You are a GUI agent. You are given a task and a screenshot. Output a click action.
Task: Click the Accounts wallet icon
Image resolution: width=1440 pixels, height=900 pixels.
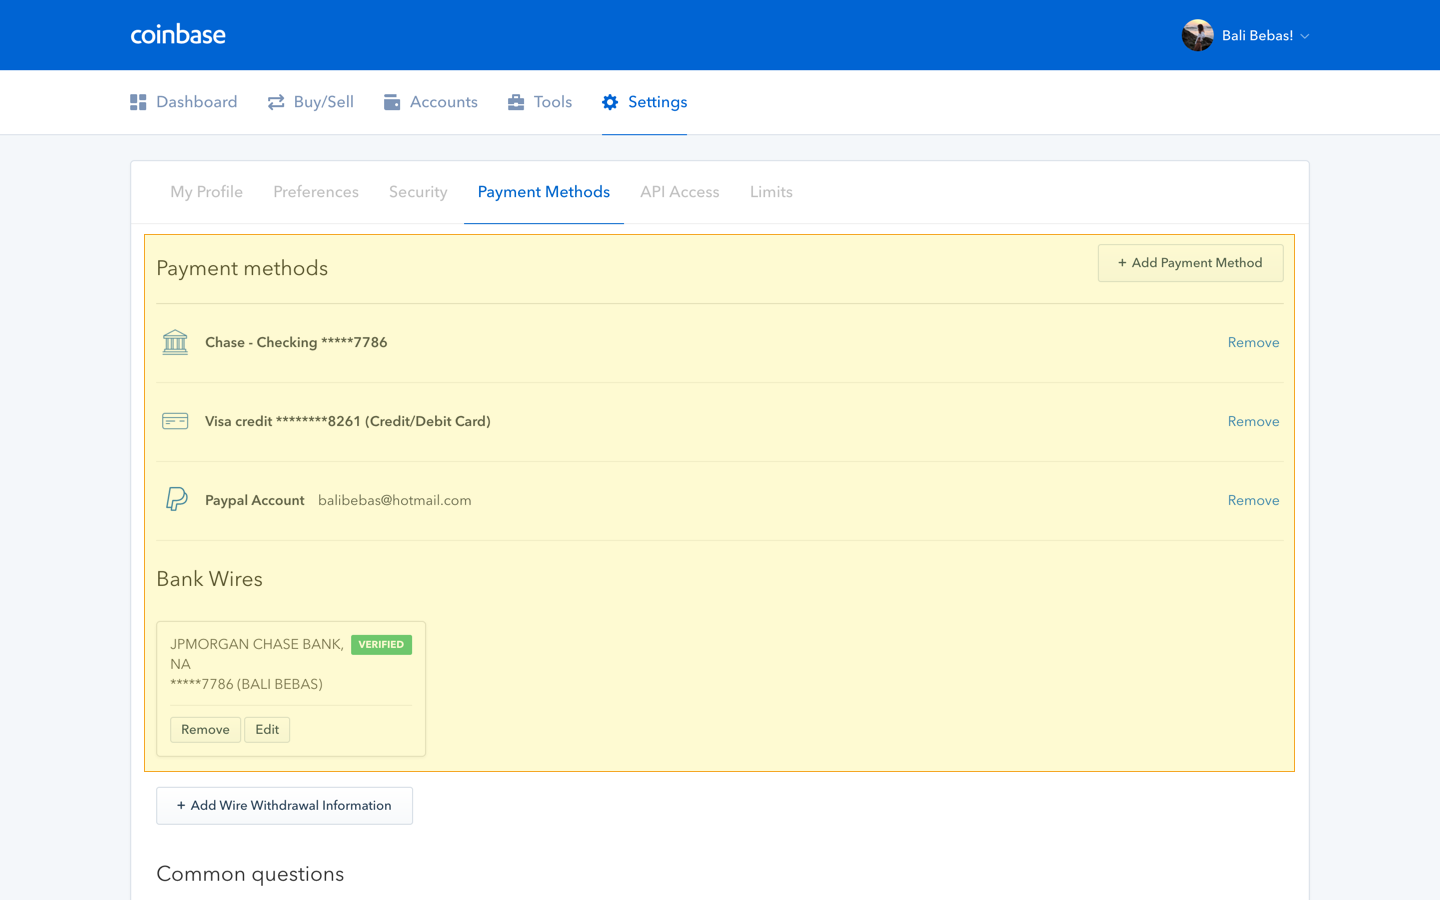(392, 102)
